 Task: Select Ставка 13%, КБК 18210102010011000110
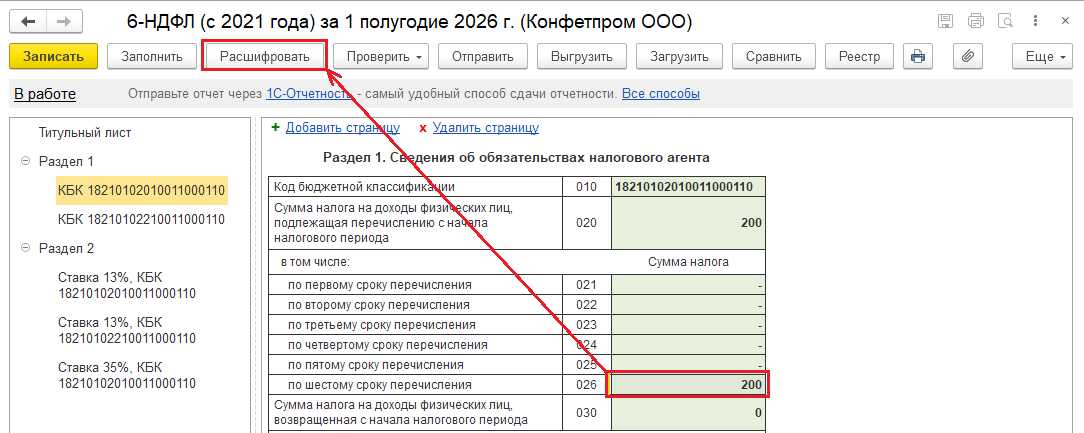click(127, 285)
